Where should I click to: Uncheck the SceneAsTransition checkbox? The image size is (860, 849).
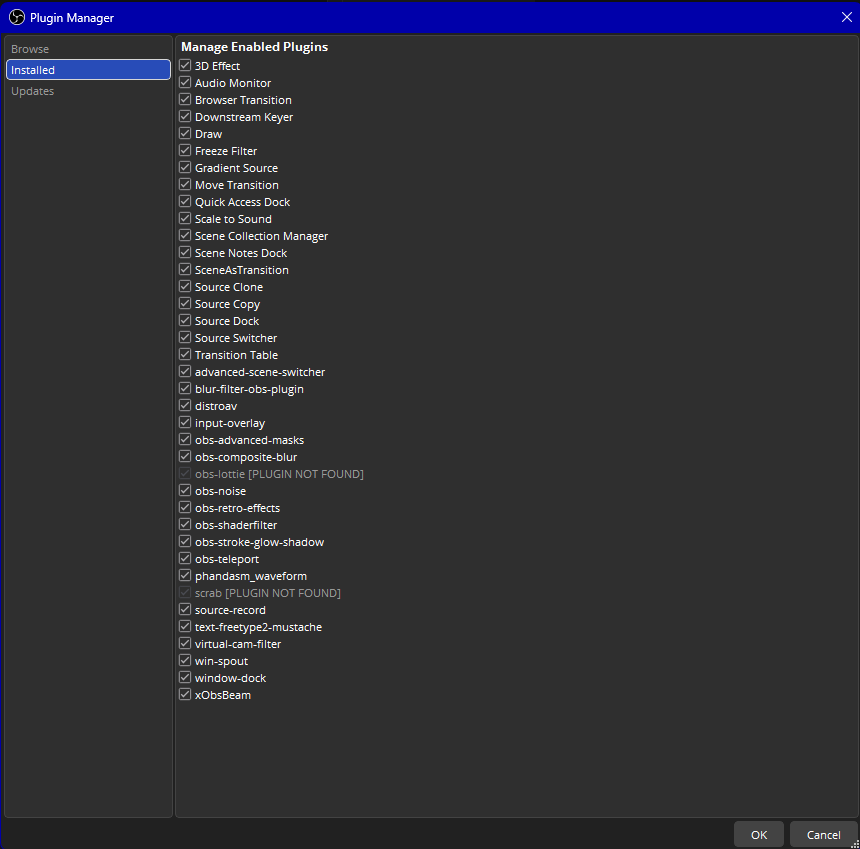pos(185,270)
